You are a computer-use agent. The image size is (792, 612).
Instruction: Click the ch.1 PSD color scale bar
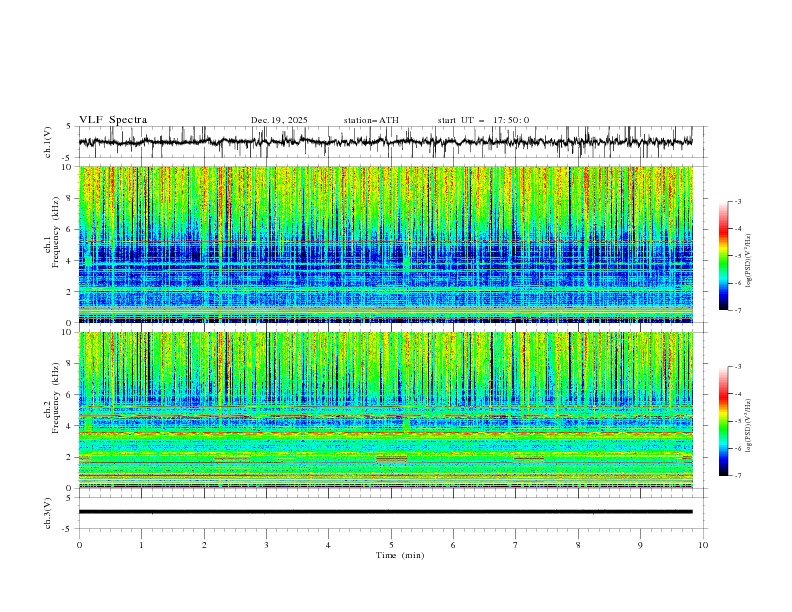click(x=723, y=256)
